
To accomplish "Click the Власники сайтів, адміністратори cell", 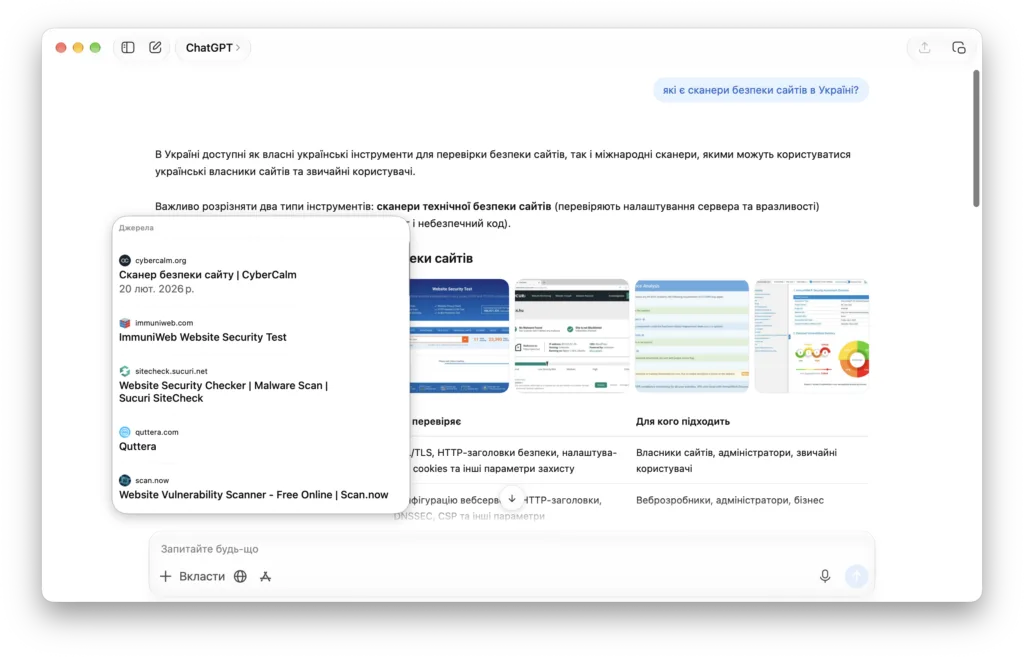I will point(736,460).
